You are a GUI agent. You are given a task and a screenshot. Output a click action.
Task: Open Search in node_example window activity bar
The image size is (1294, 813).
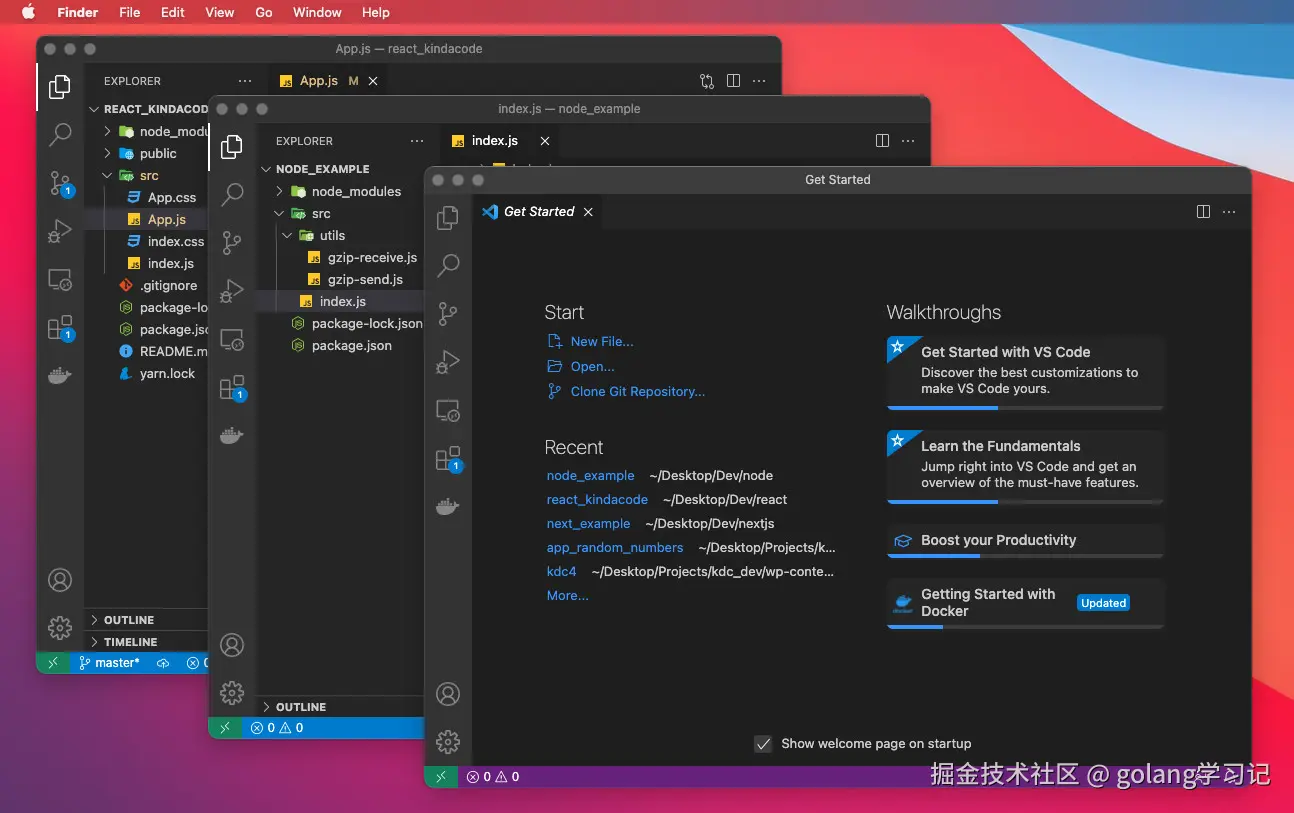(x=232, y=194)
